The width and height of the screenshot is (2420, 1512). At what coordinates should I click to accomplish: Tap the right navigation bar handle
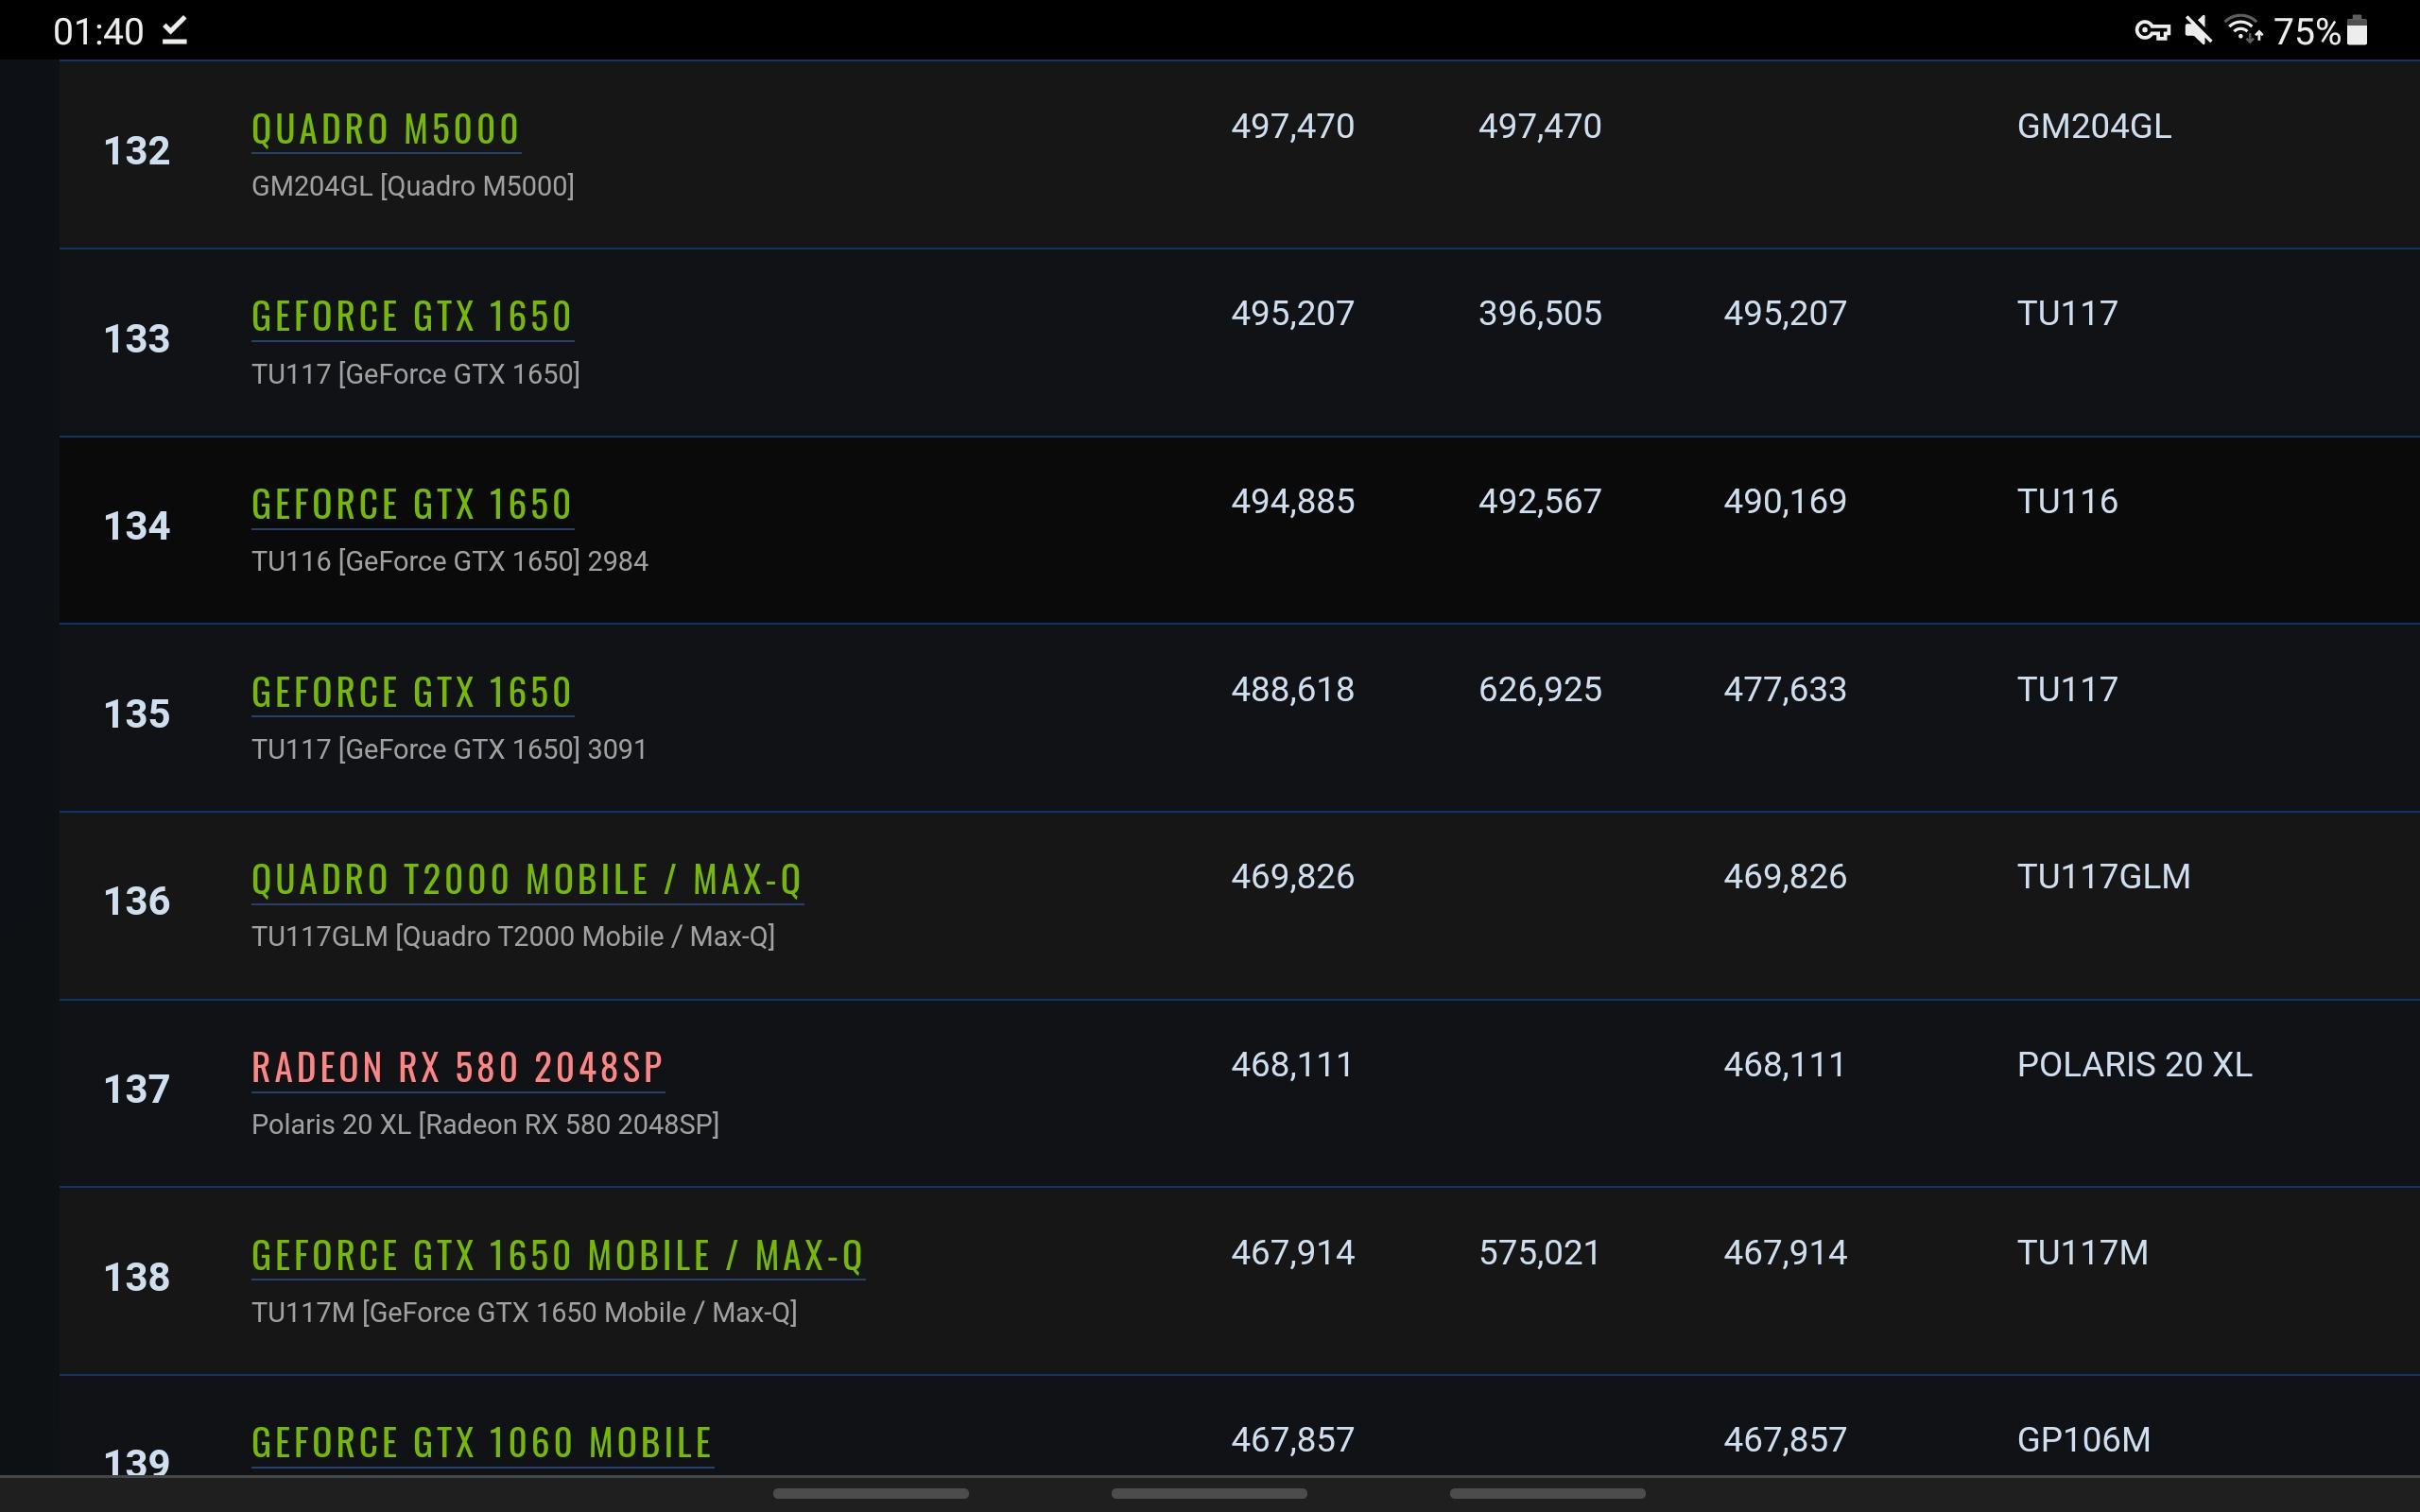[1548, 1493]
